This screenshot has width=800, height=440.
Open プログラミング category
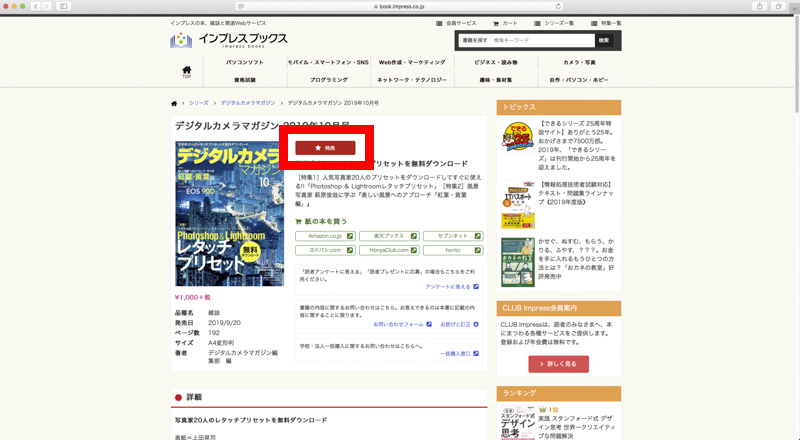click(328, 80)
